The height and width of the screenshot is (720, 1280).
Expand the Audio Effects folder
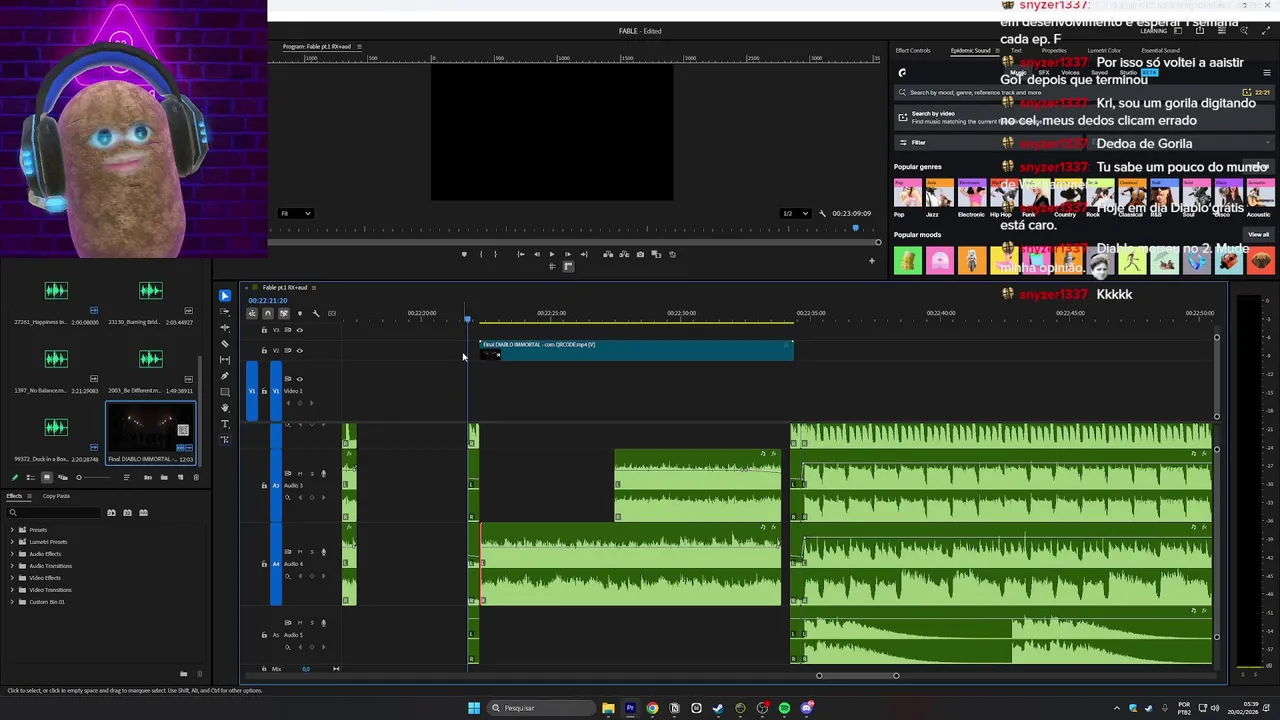tap(12, 554)
